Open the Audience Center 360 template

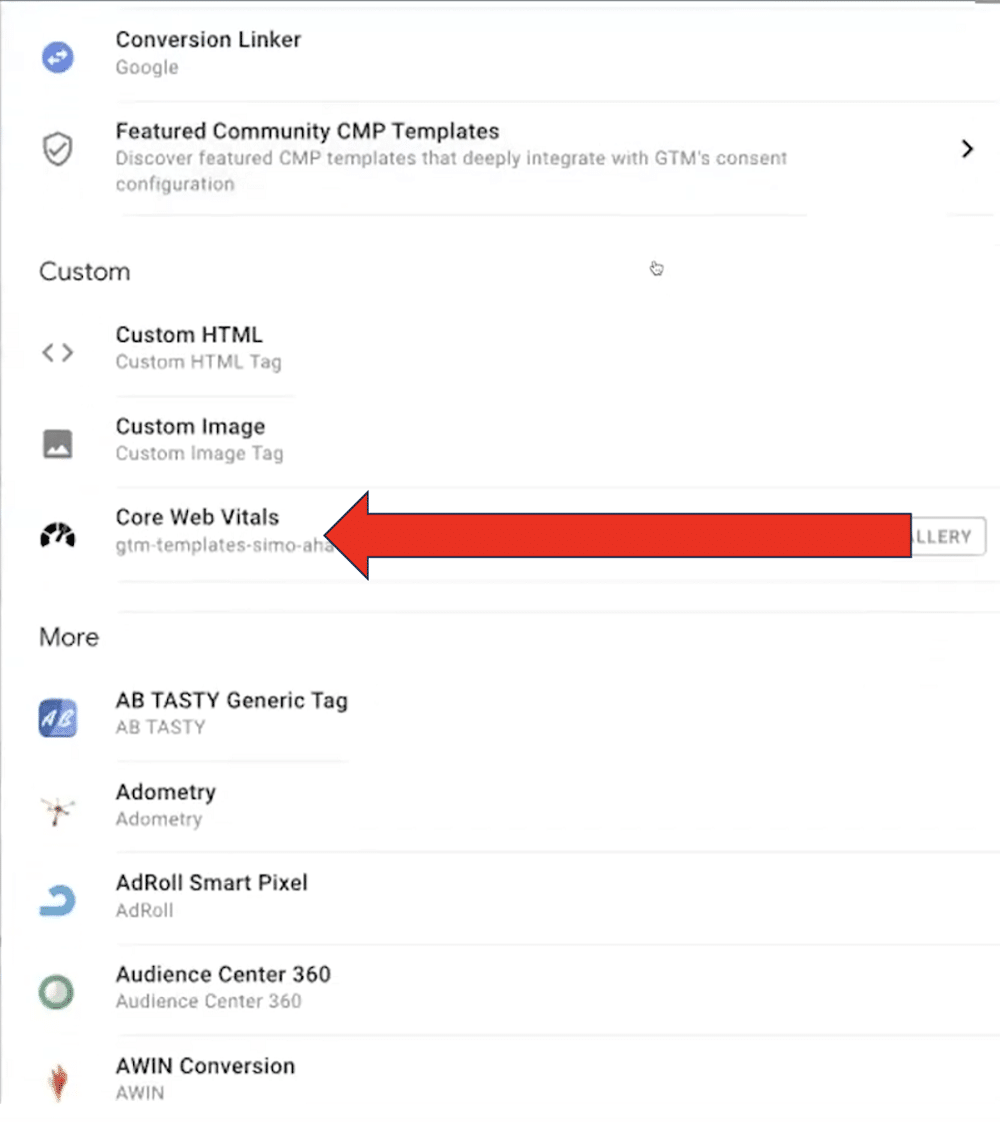224,975
